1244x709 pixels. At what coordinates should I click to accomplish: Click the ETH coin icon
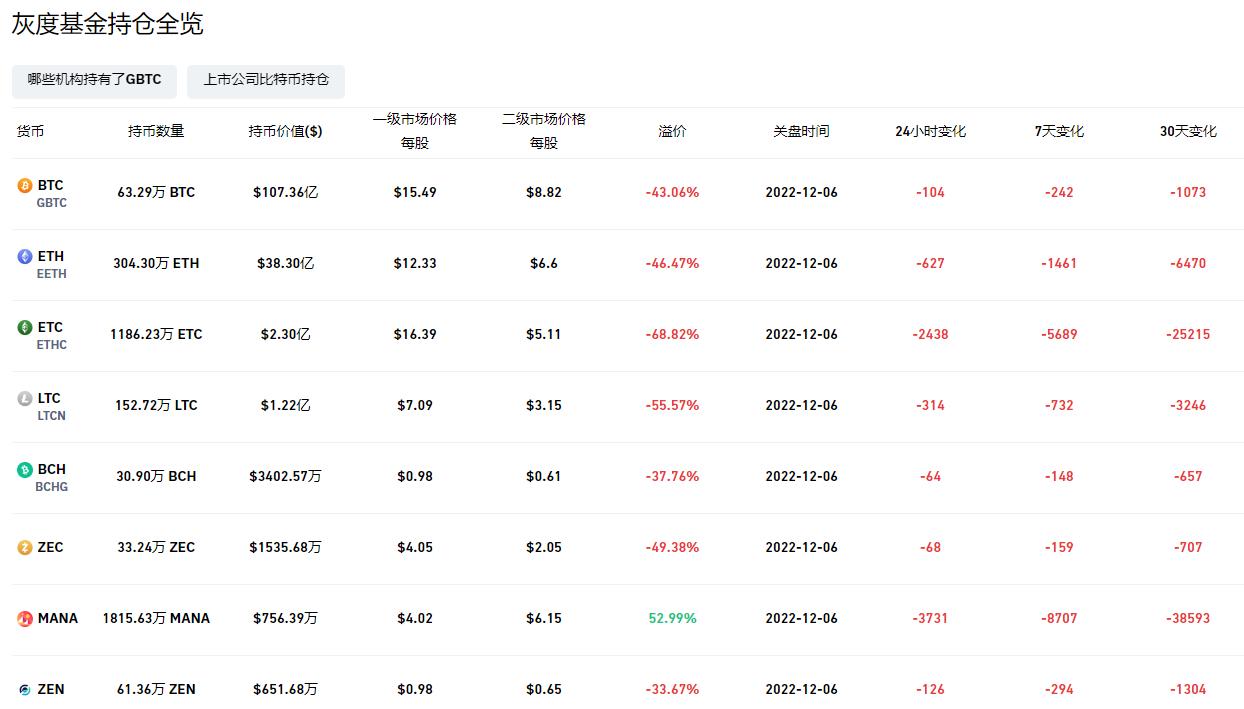click(x=25, y=256)
